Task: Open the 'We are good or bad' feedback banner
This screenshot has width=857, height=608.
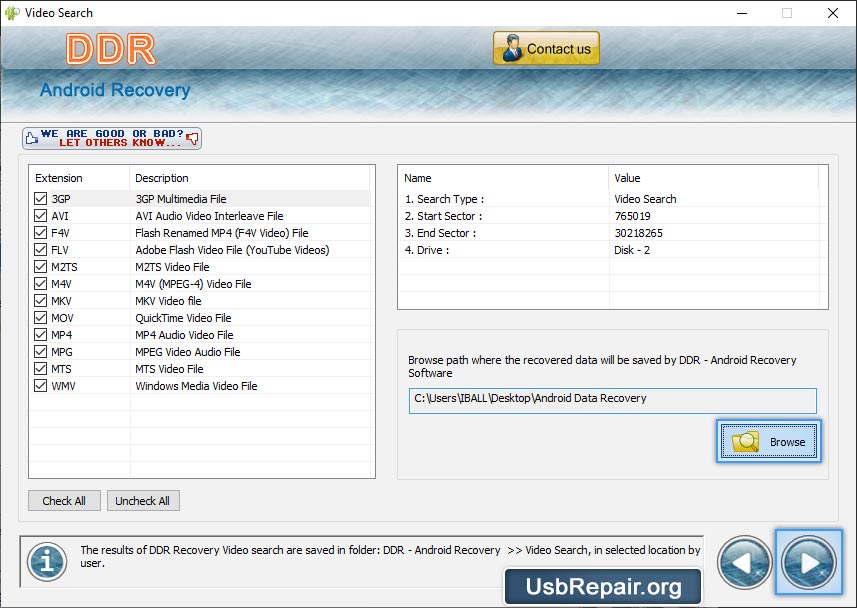Action: point(112,138)
